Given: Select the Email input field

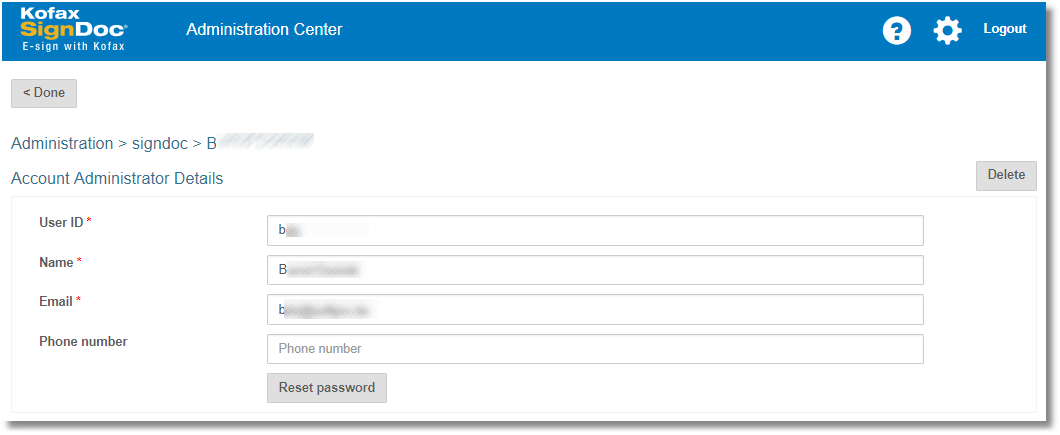Looking at the screenshot, I should [x=595, y=310].
